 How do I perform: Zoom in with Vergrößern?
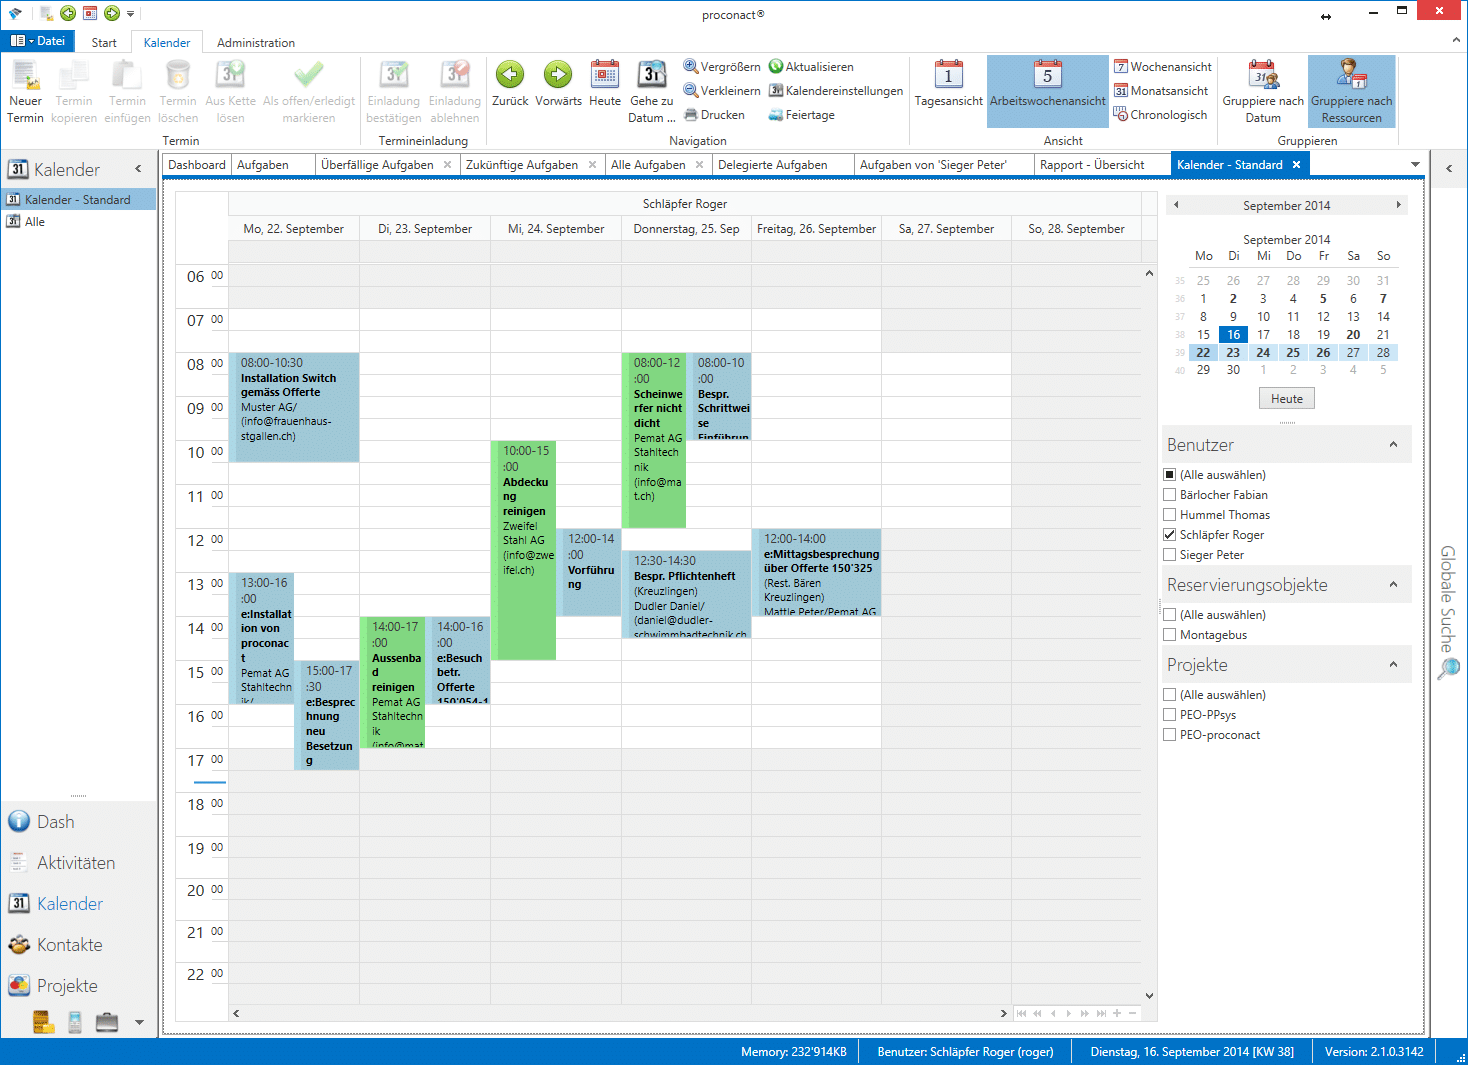(721, 67)
